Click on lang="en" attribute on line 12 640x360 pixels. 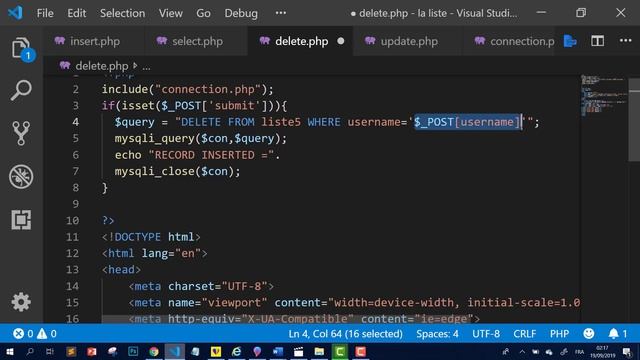coord(171,253)
